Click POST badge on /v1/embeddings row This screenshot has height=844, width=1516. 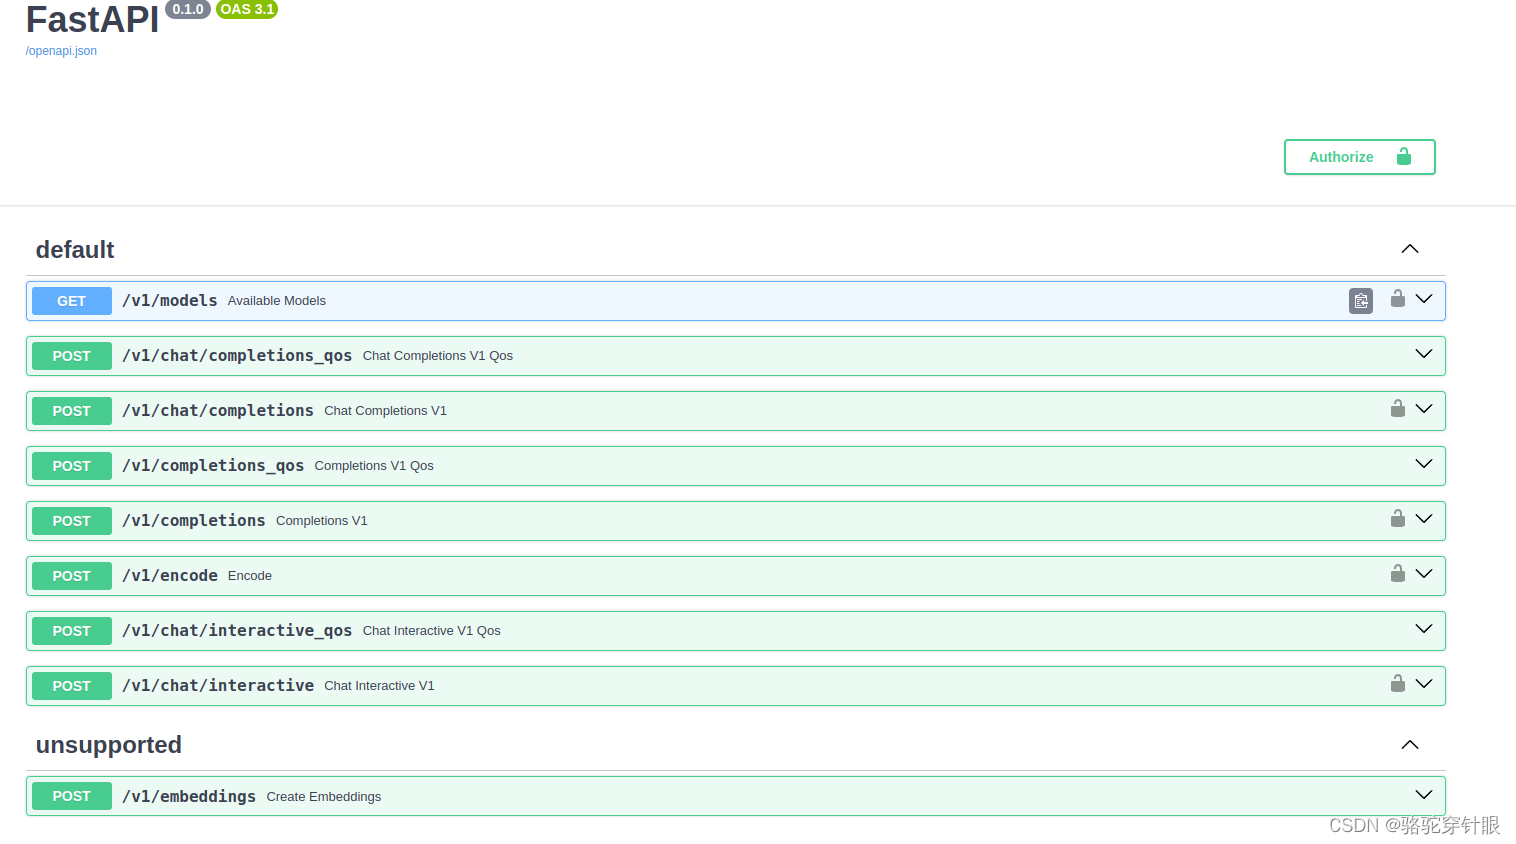point(72,796)
